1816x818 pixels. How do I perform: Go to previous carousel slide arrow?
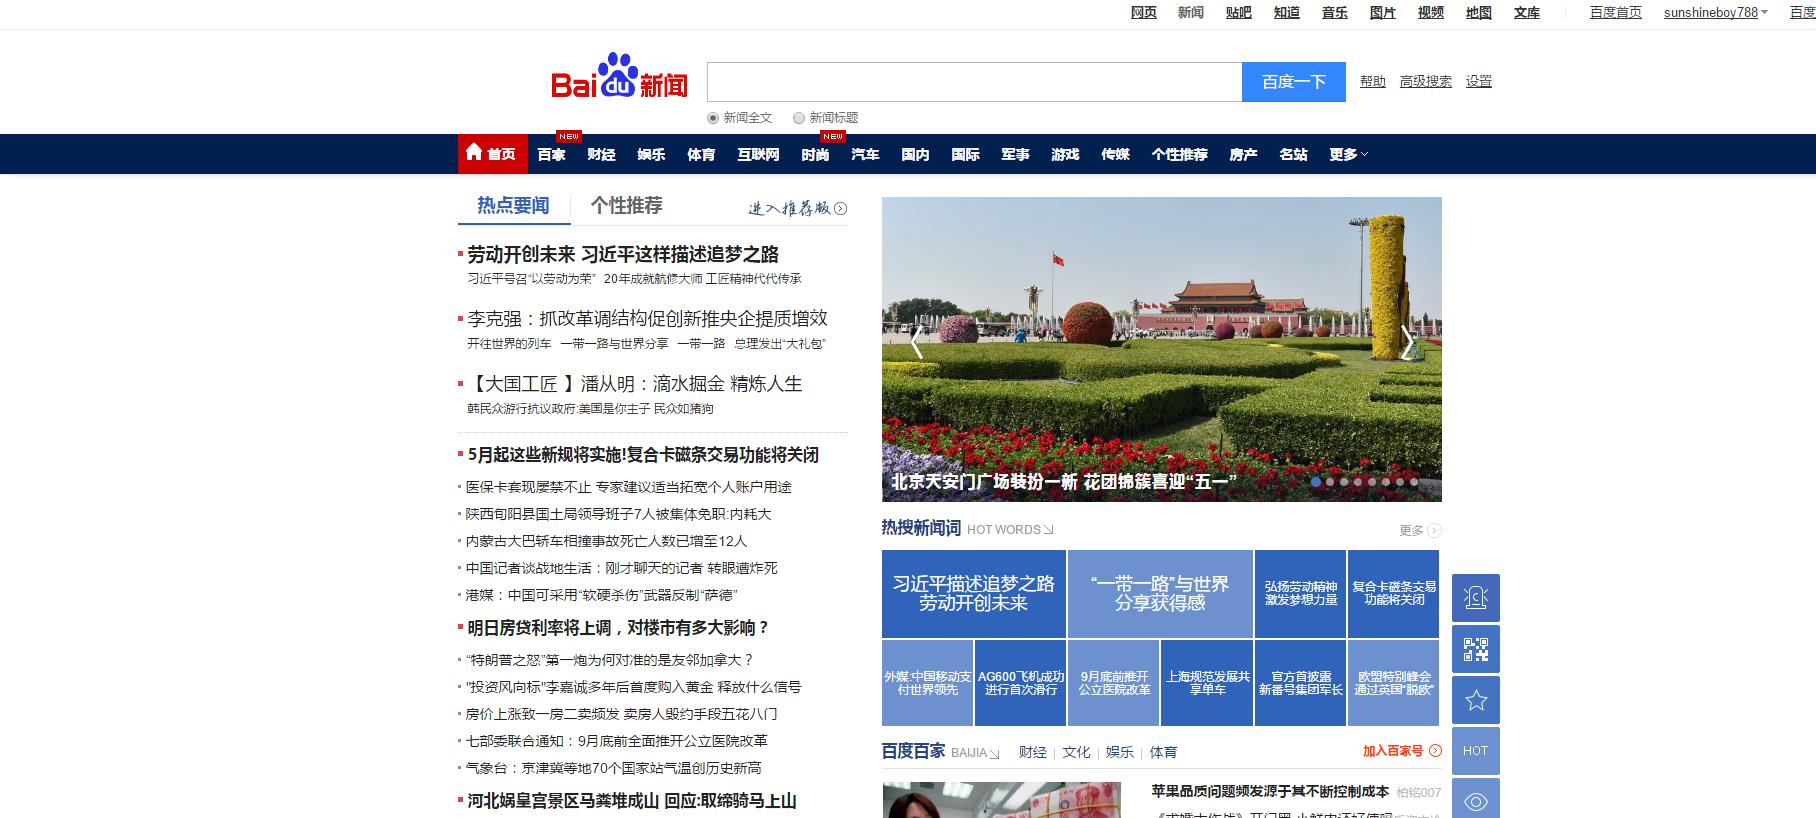916,342
